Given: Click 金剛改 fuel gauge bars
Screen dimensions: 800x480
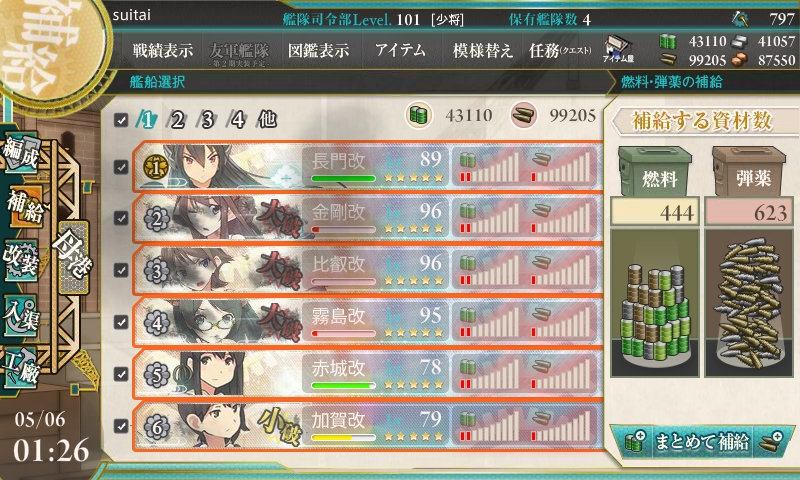Looking at the screenshot, I should tap(490, 218).
